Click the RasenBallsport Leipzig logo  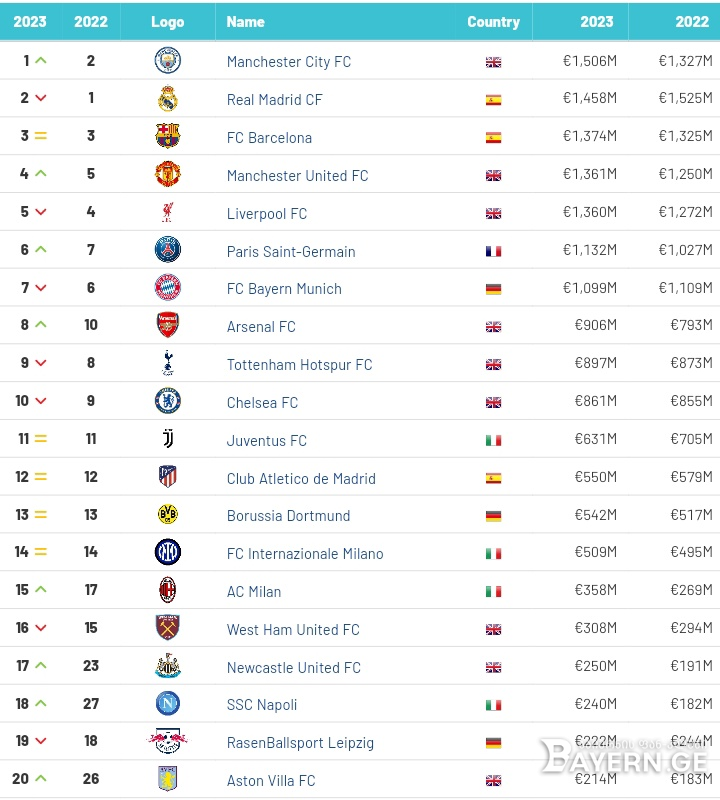pos(167,741)
